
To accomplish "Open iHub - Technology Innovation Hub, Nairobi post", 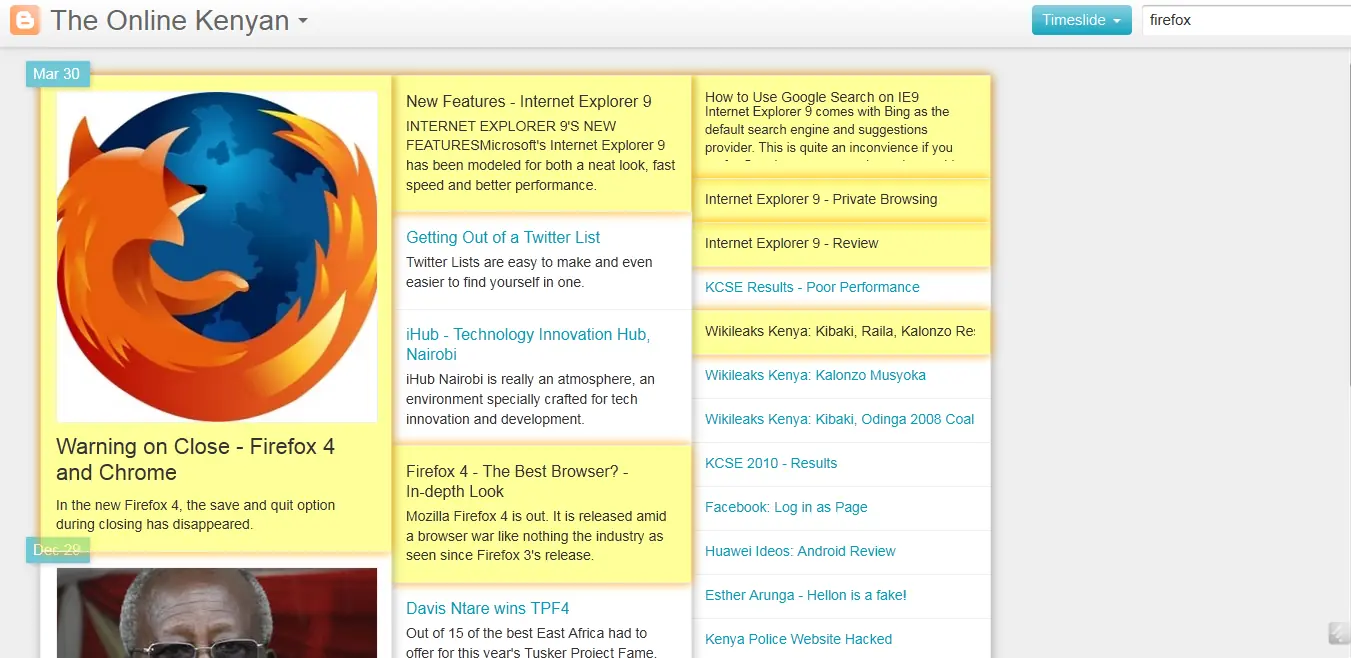I will 528,344.
